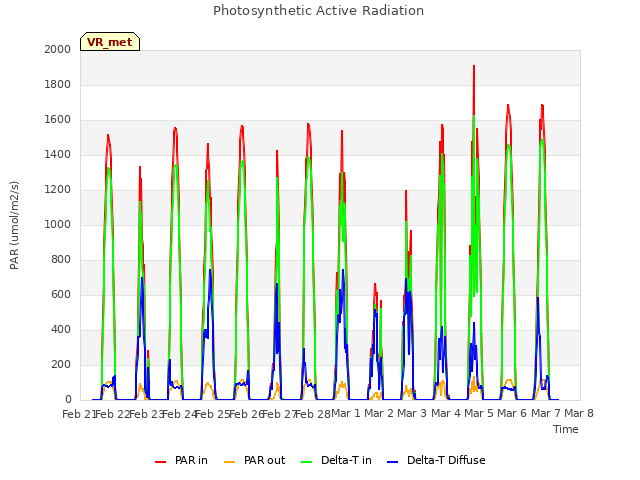
Task: Click the tallest red PAR in spike near 1900
Action: (x=474, y=67)
